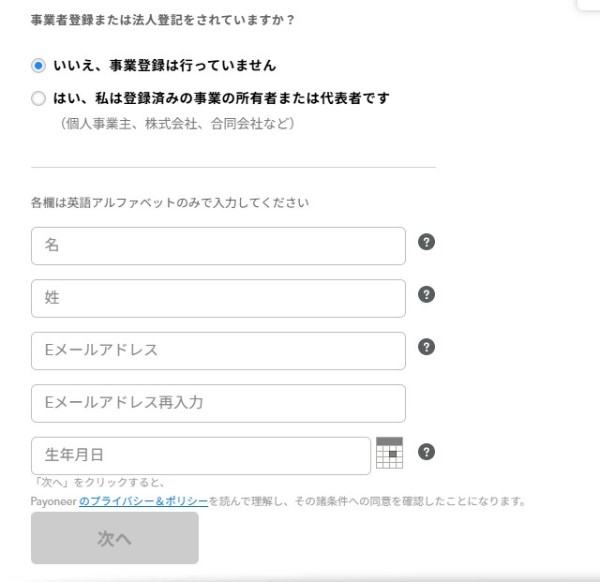Show help for the 生年月日 field

tap(426, 452)
